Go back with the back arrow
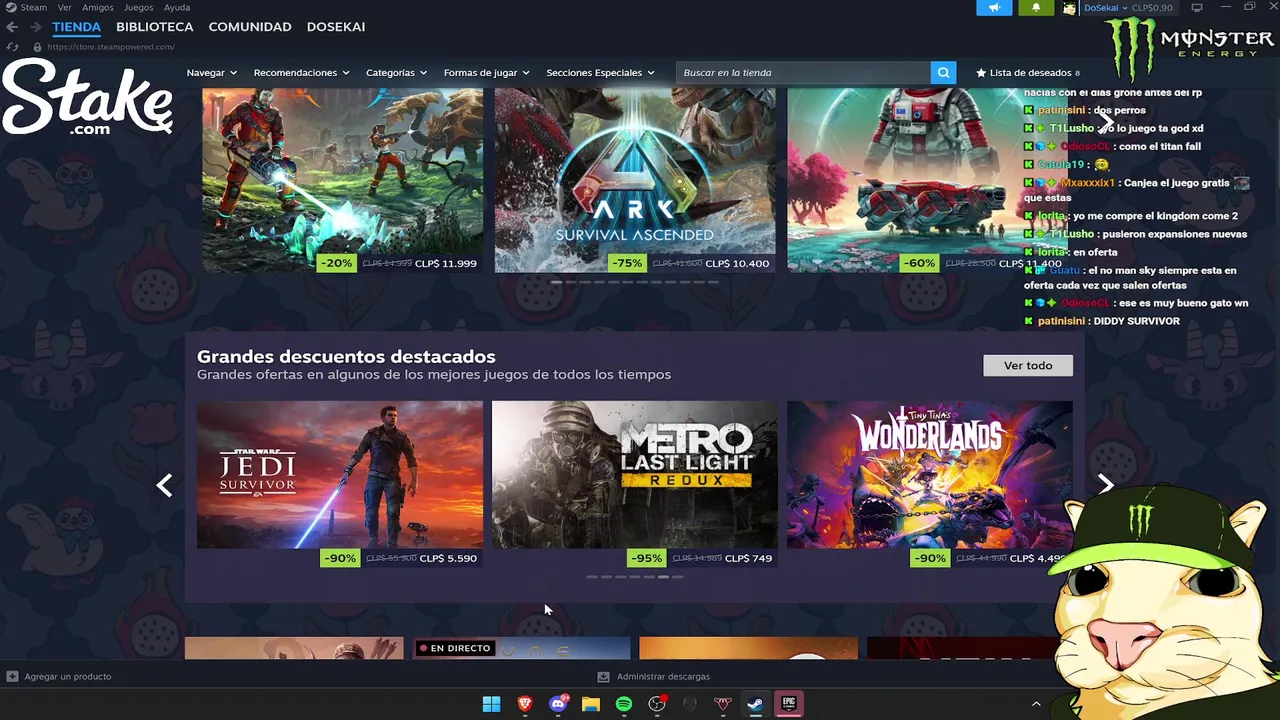This screenshot has width=1280, height=720. coord(12,27)
